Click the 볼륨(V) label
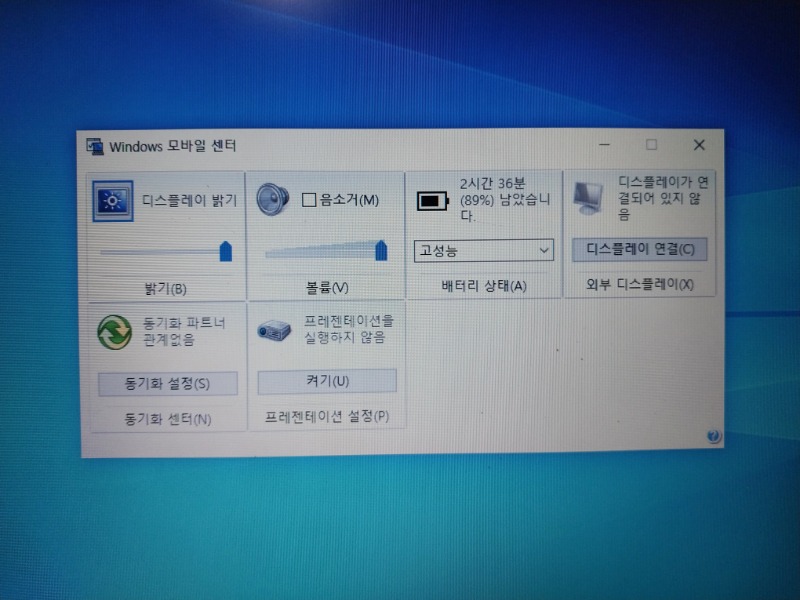The image size is (800, 600). [x=327, y=288]
